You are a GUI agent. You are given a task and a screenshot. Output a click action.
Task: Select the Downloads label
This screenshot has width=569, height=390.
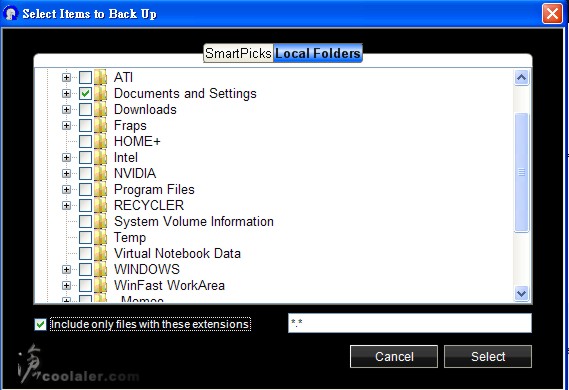[x=145, y=109]
